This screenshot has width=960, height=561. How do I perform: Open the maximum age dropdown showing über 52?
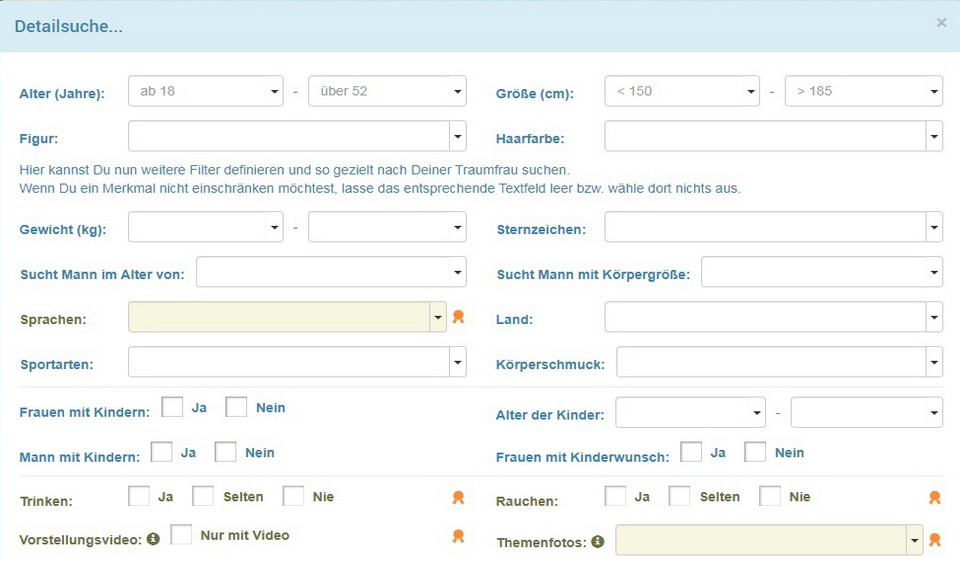(387, 91)
